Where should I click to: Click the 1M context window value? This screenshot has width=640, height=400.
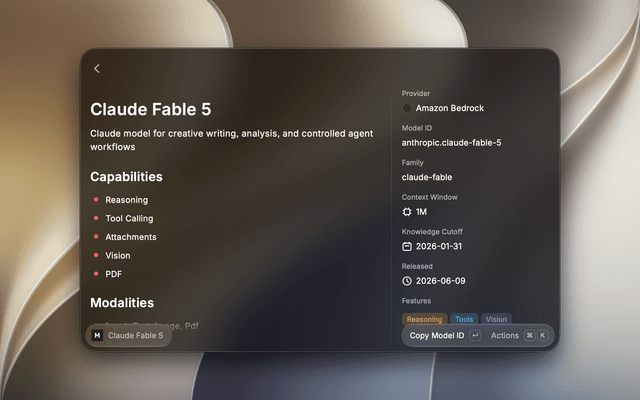pos(421,212)
